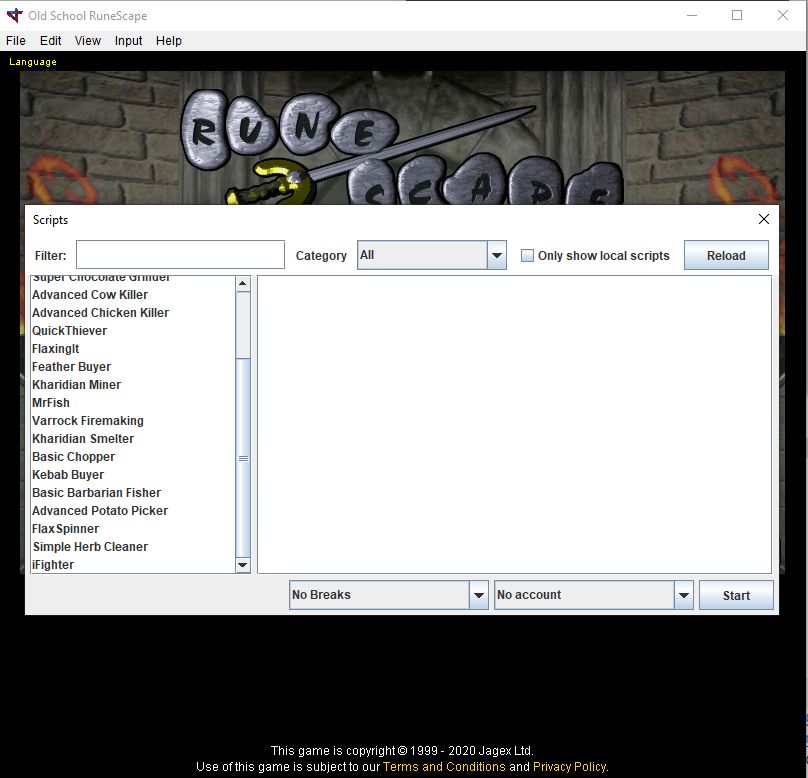Click inside the Filter input field
This screenshot has height=778, width=808.
(x=180, y=255)
